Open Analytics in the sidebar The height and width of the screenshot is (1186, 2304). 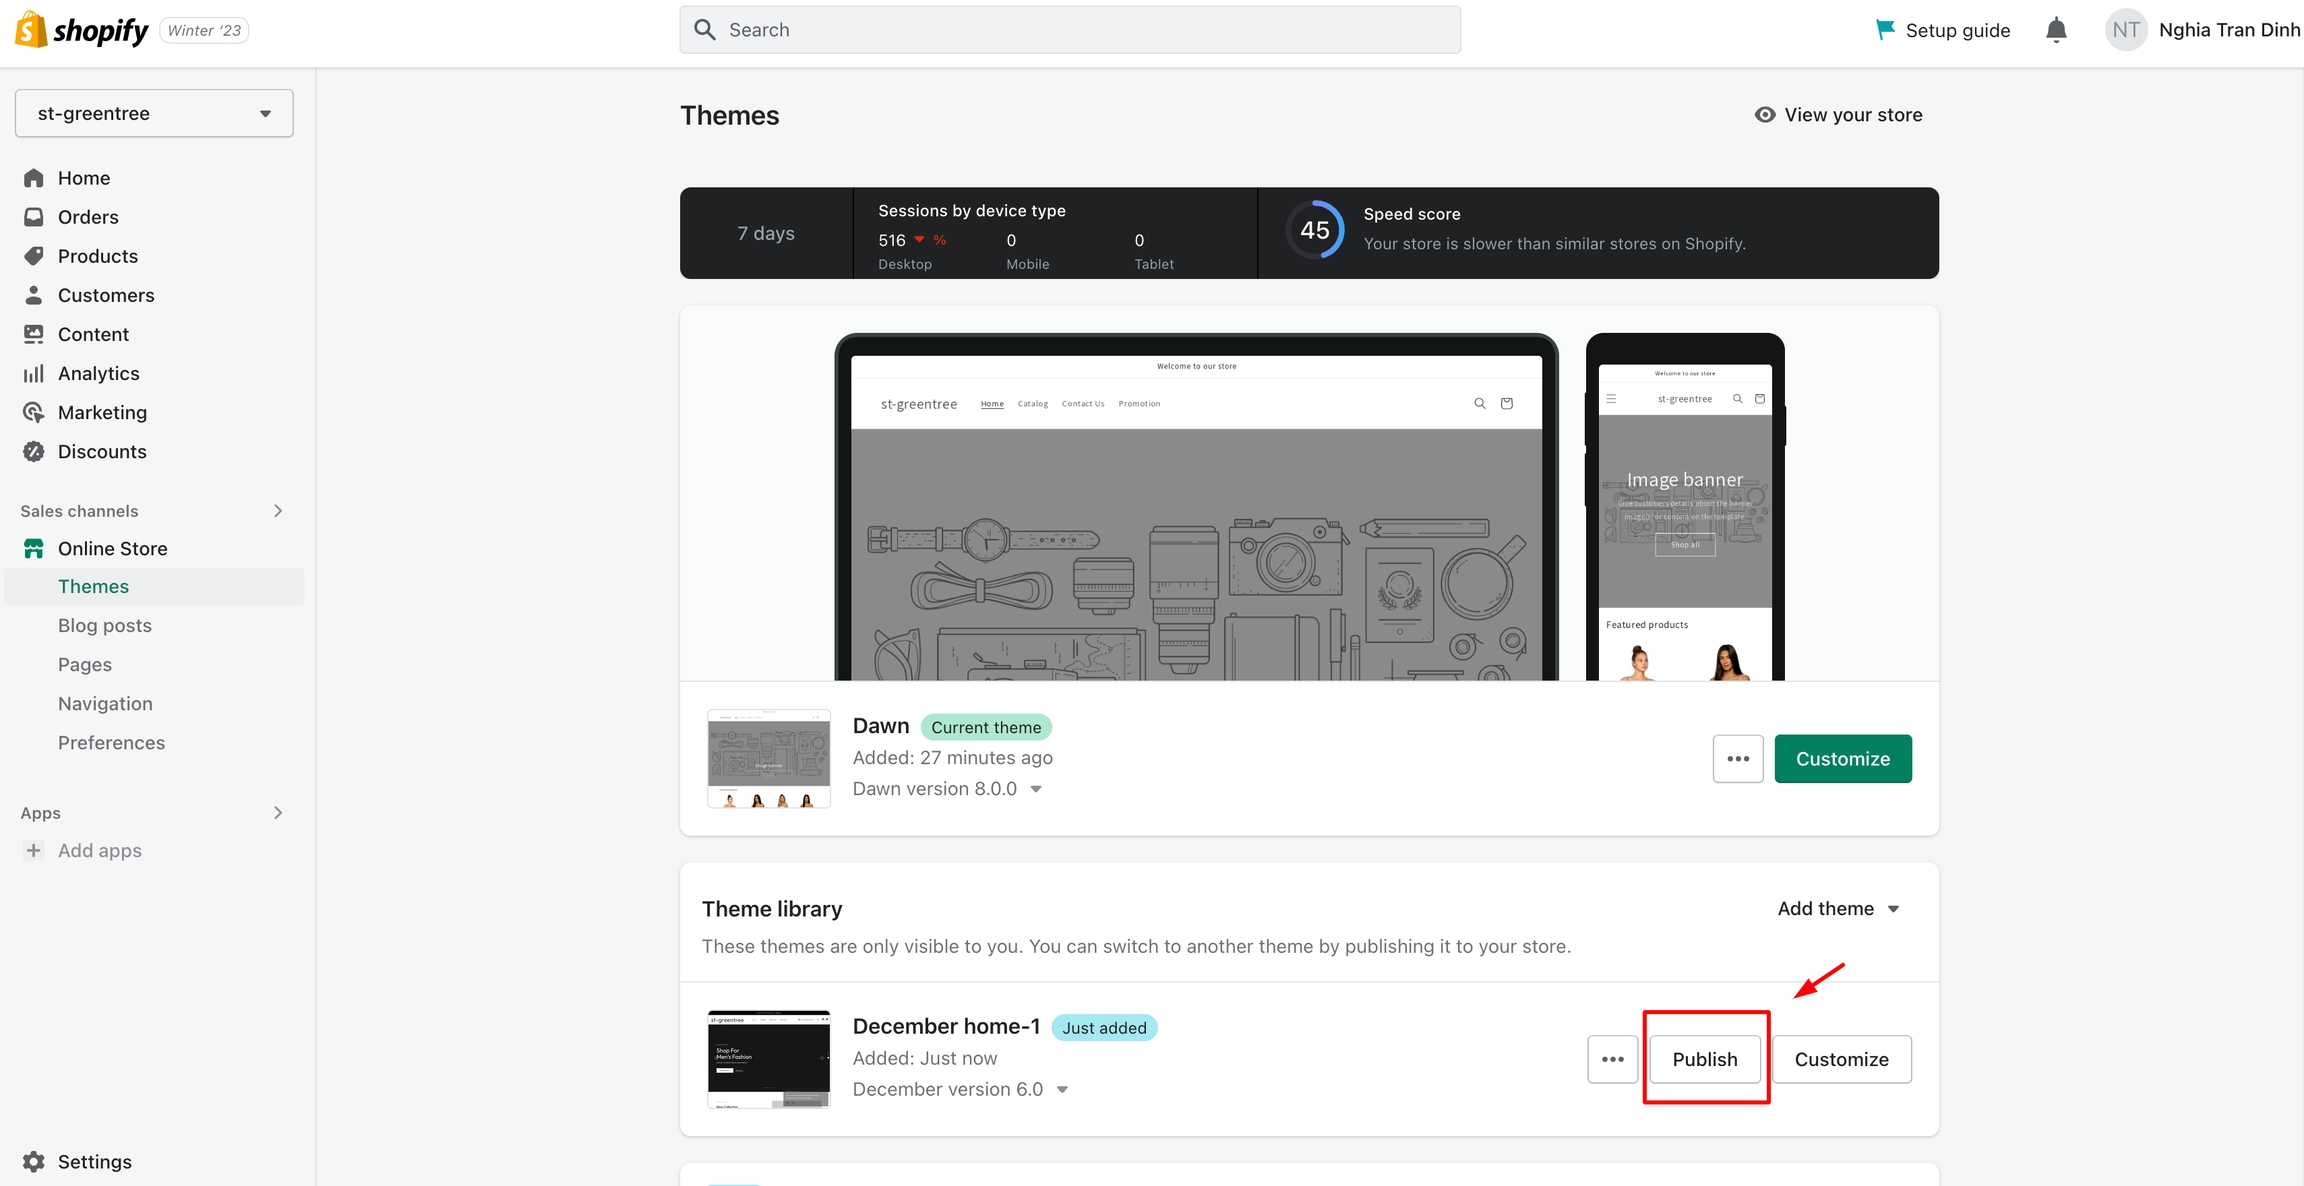(98, 373)
